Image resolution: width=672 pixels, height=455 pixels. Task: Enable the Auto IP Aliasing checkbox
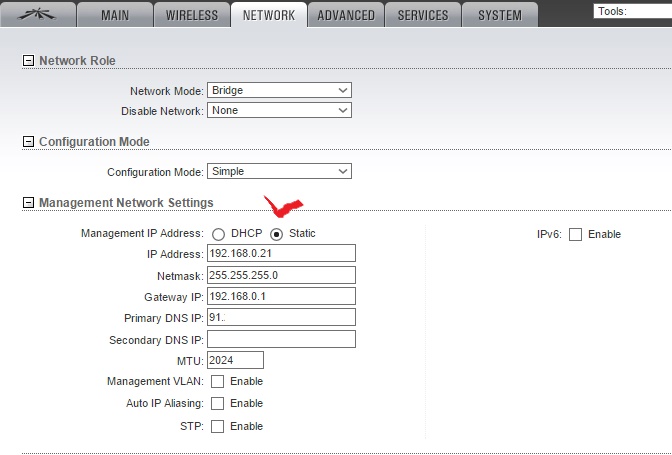pyautogui.click(x=217, y=403)
